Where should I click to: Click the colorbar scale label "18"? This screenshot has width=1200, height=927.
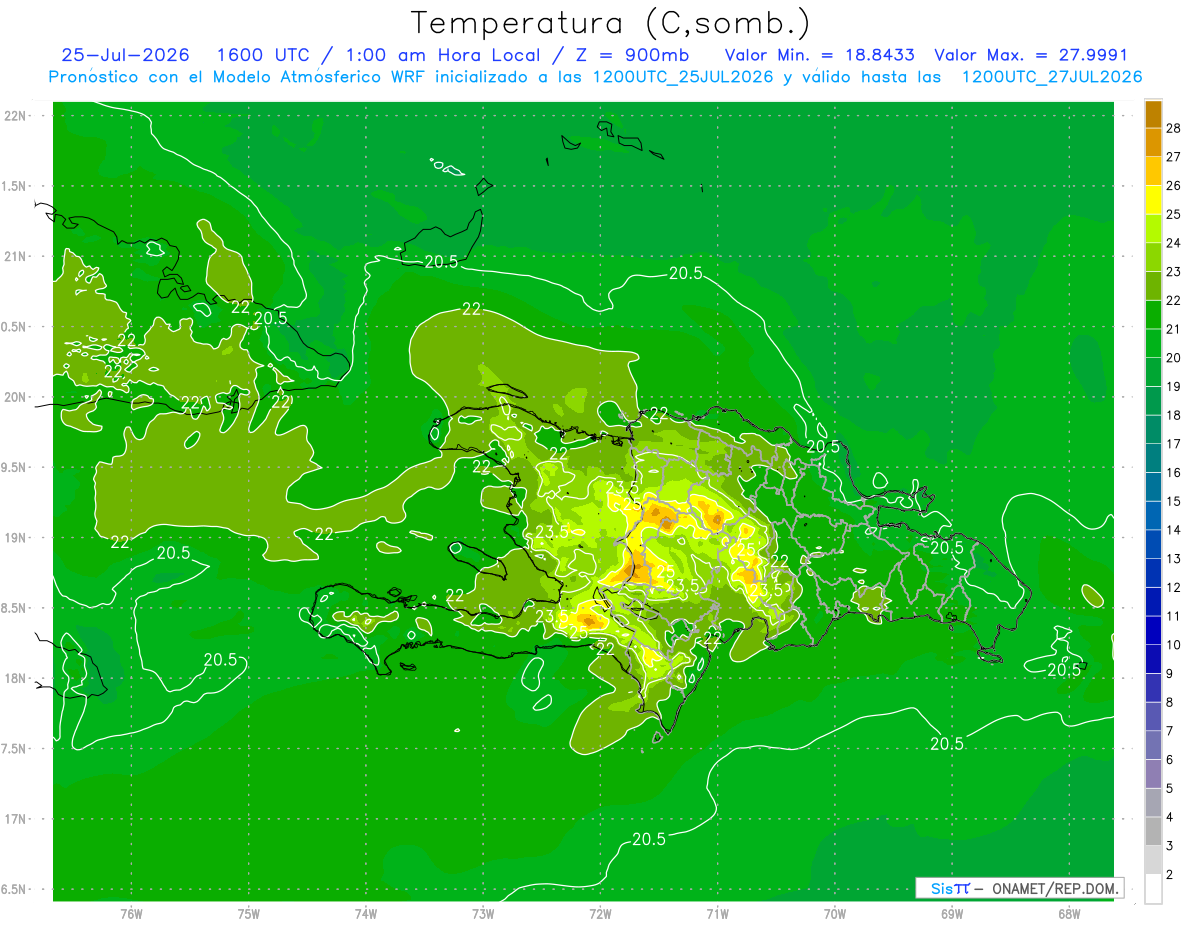tap(1173, 415)
